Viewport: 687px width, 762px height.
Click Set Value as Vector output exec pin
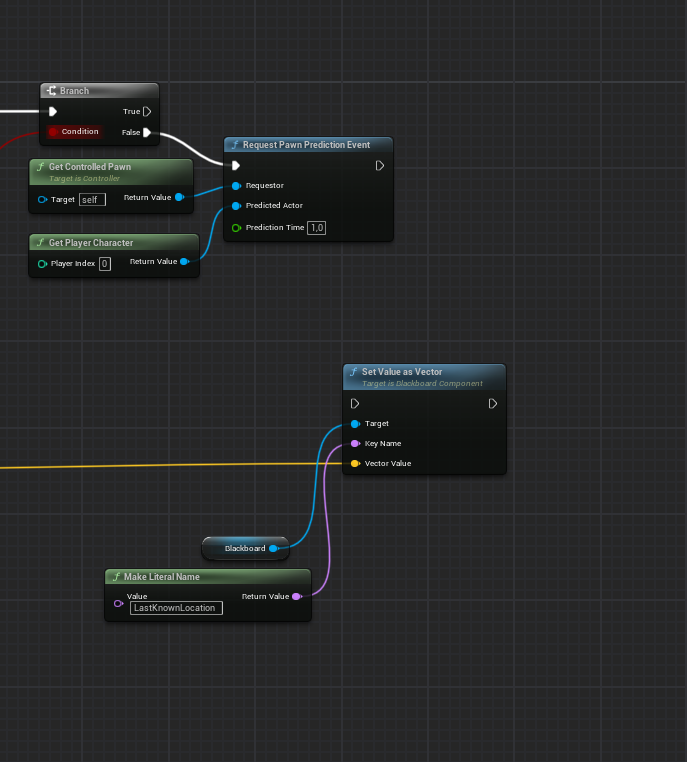(x=493, y=404)
